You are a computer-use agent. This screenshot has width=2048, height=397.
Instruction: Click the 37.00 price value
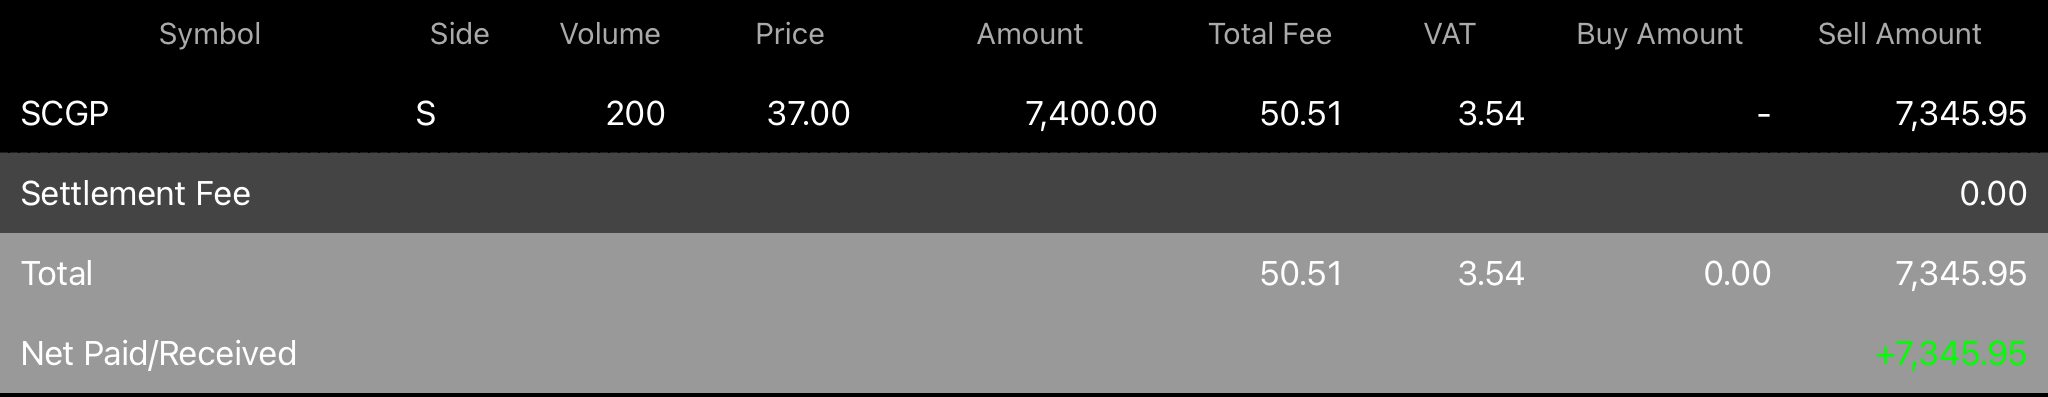tap(808, 114)
